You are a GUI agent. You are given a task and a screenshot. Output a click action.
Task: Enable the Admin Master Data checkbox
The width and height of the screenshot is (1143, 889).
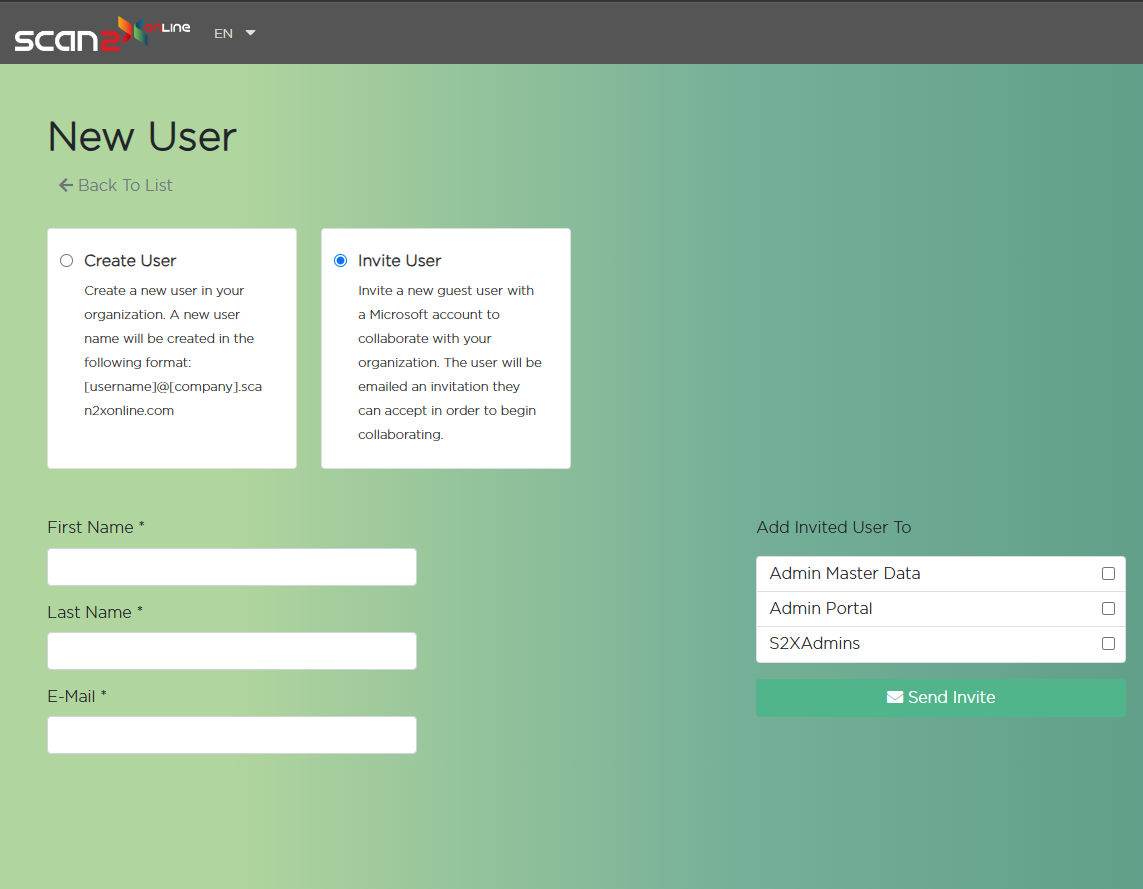(x=1108, y=574)
